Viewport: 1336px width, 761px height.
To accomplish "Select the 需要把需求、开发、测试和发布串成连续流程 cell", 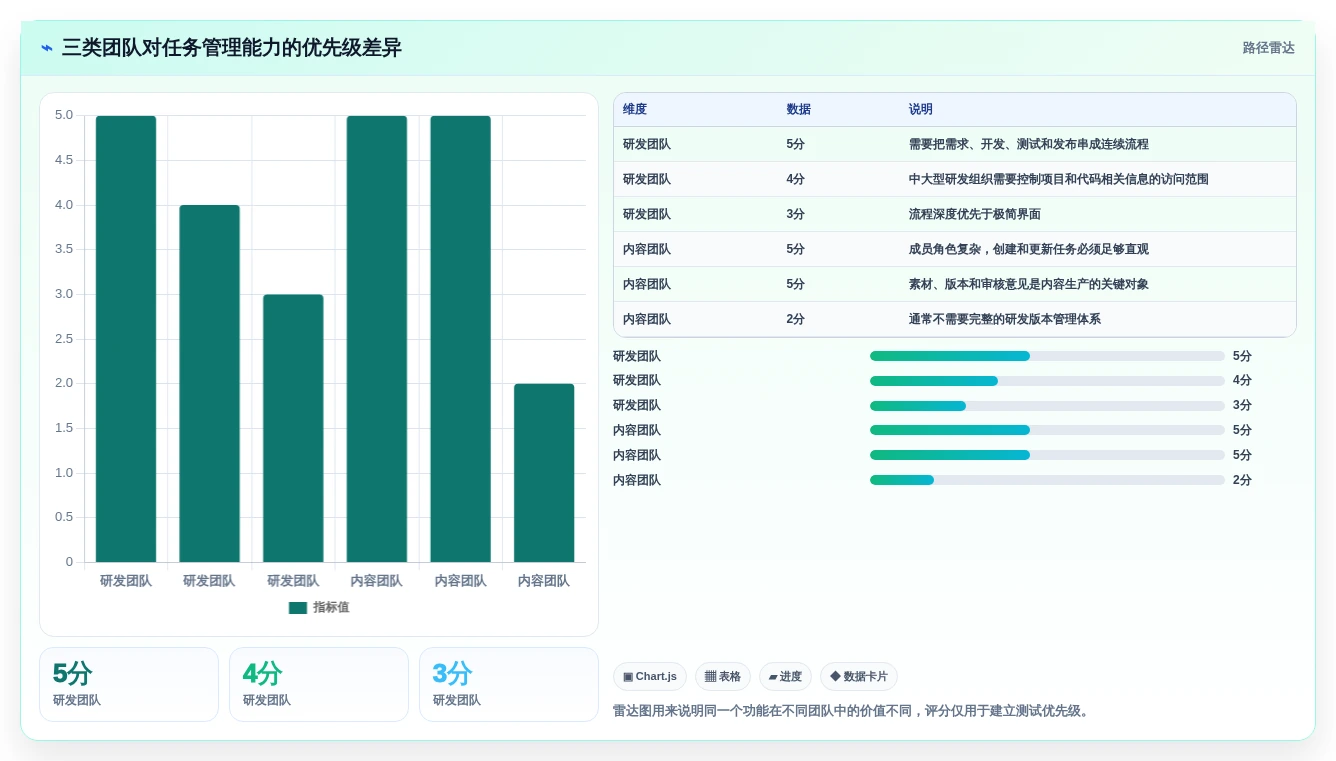I will 1029,144.
